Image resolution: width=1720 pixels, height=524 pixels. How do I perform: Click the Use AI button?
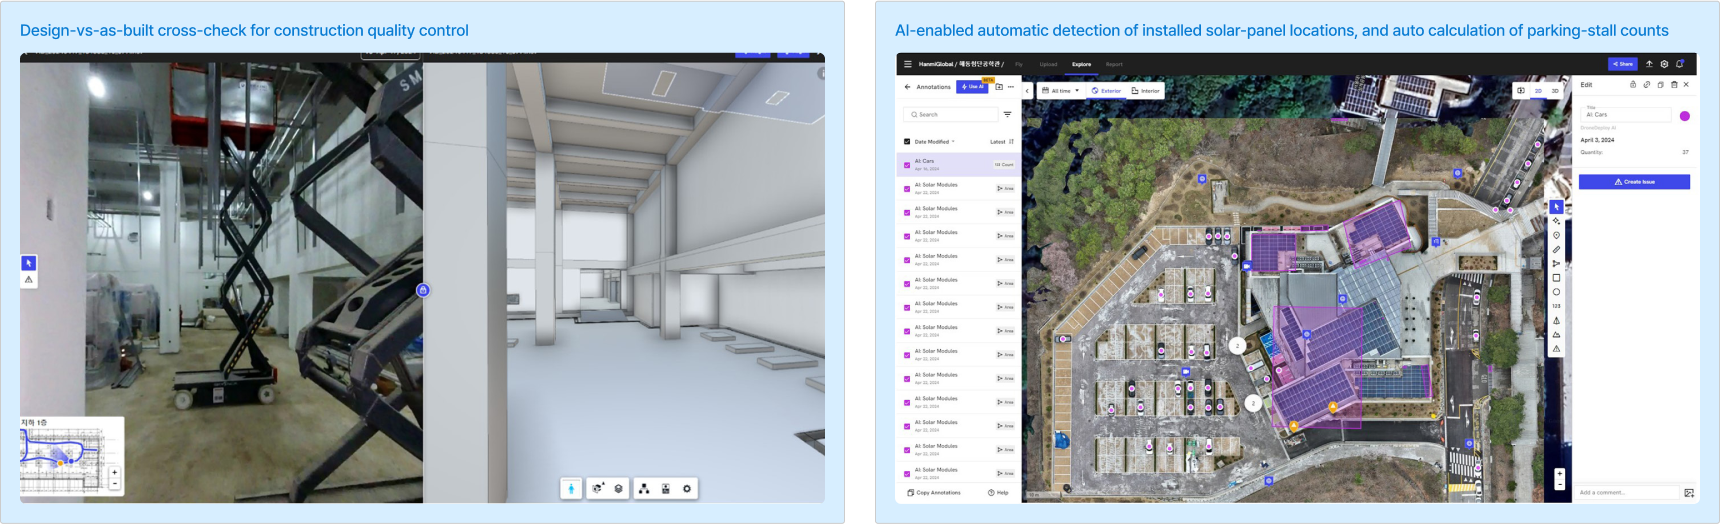tap(971, 87)
